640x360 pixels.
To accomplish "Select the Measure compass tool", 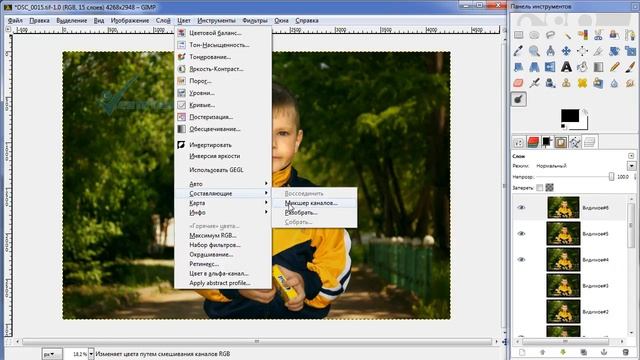I will click(550, 51).
